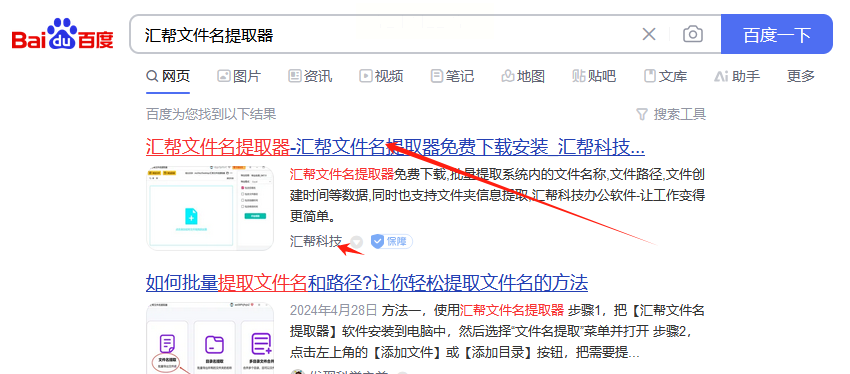Open the 资讯 tab

coord(310,76)
